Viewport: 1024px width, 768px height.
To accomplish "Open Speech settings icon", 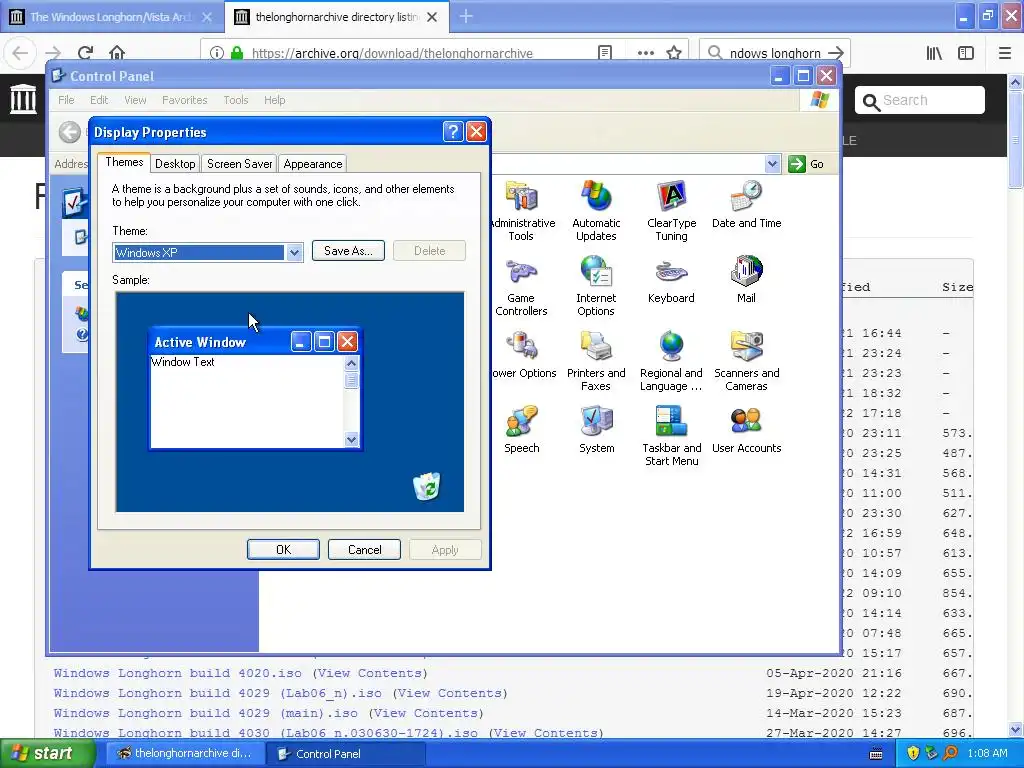I will coord(521,429).
